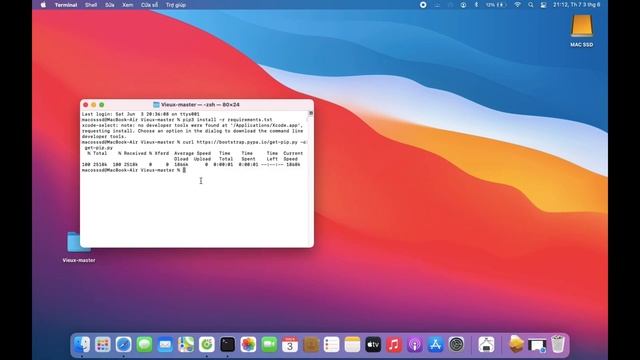
Task: Click the user account icon in menu bar
Action: [x=463, y=5]
